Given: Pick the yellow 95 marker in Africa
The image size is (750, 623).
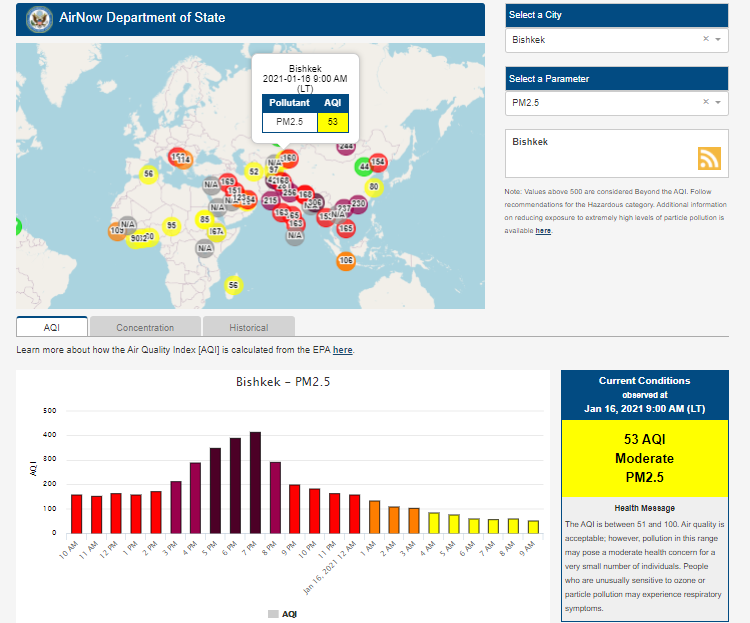Looking at the screenshot, I should pyautogui.click(x=171, y=226).
